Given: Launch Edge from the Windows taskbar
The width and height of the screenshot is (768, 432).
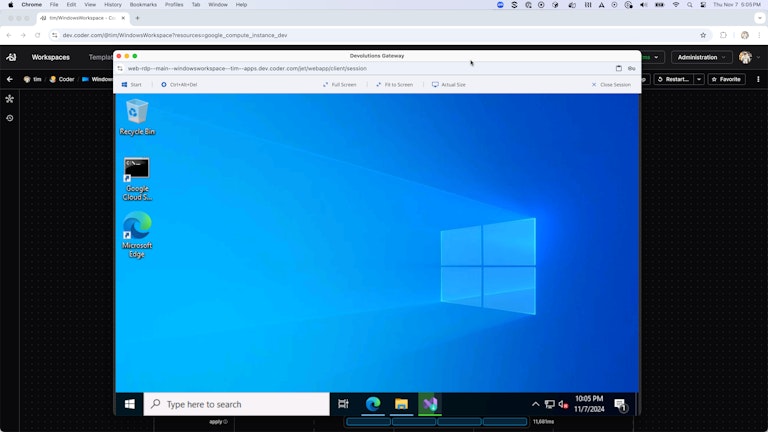Looking at the screenshot, I should pyautogui.click(x=373, y=404).
